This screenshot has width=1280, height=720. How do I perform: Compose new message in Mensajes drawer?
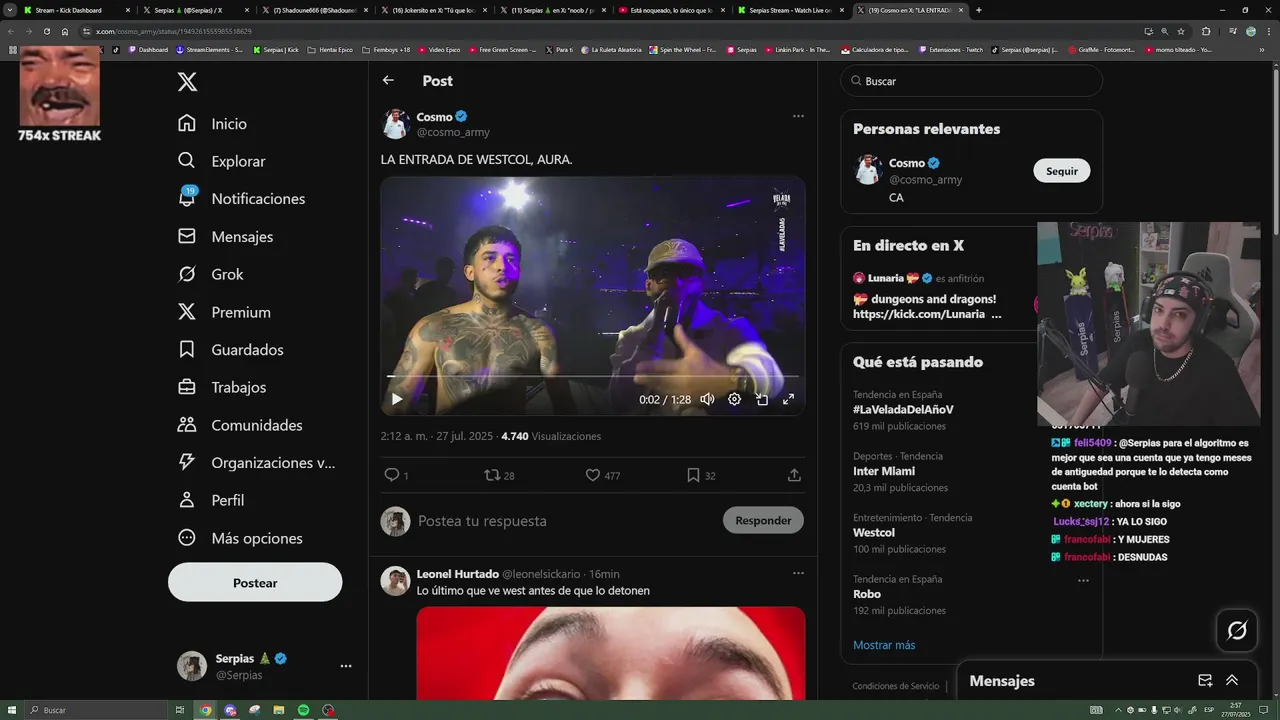[x=1205, y=680]
